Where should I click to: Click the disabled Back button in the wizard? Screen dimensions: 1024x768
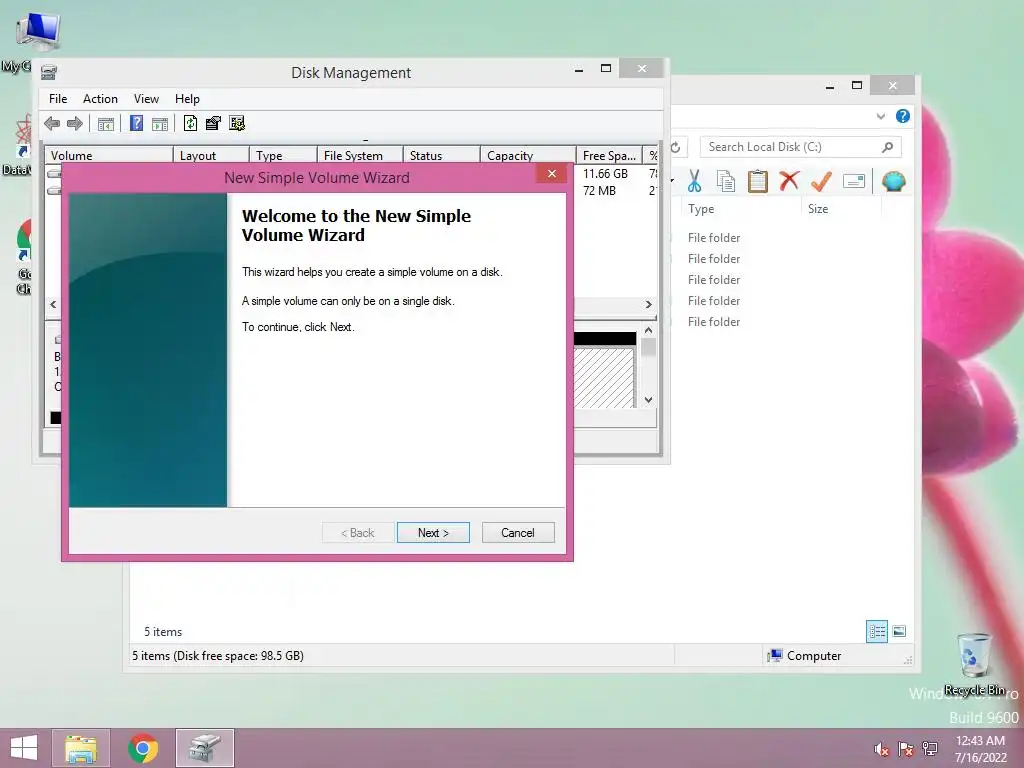pos(358,533)
